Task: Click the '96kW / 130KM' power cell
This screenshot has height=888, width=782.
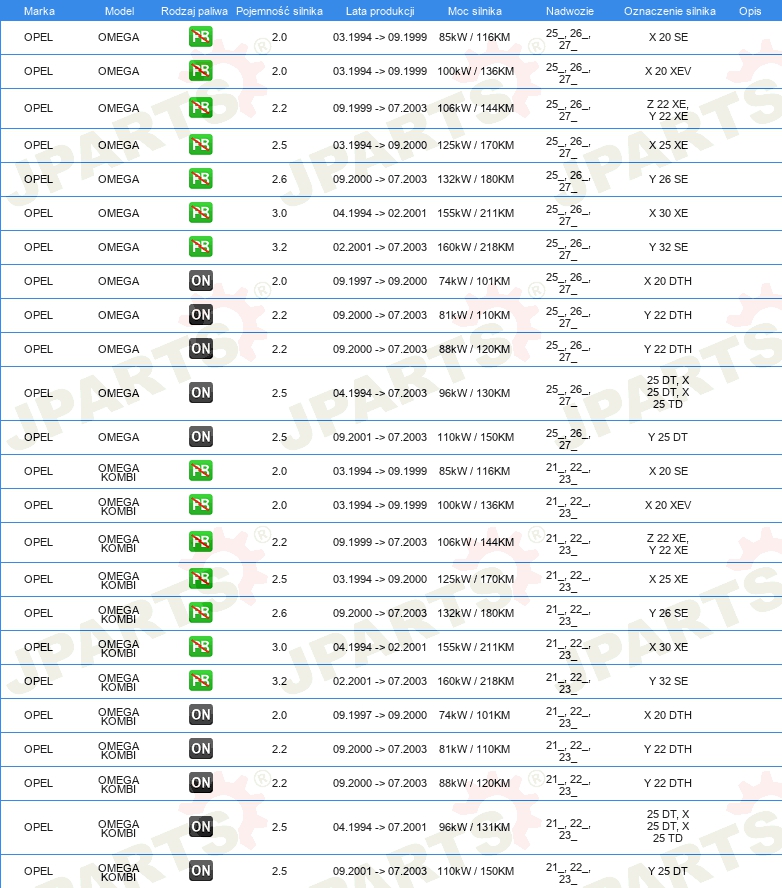Action: (475, 393)
